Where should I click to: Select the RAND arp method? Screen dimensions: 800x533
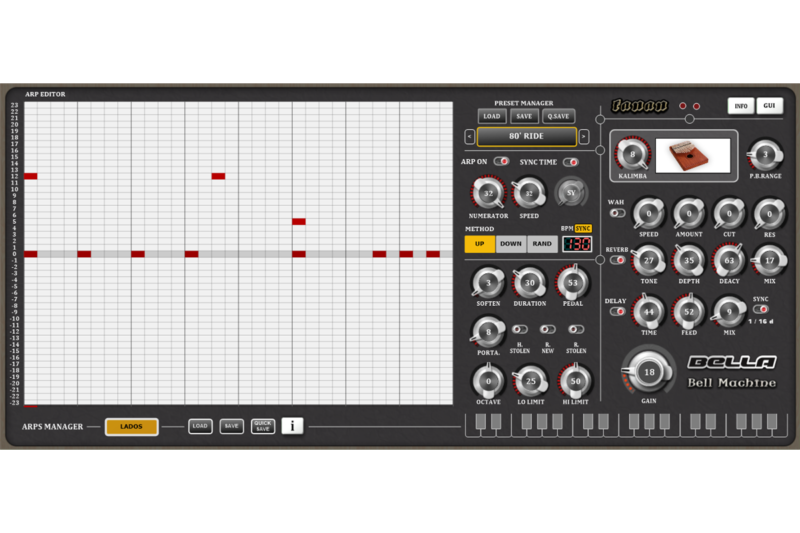click(542, 244)
